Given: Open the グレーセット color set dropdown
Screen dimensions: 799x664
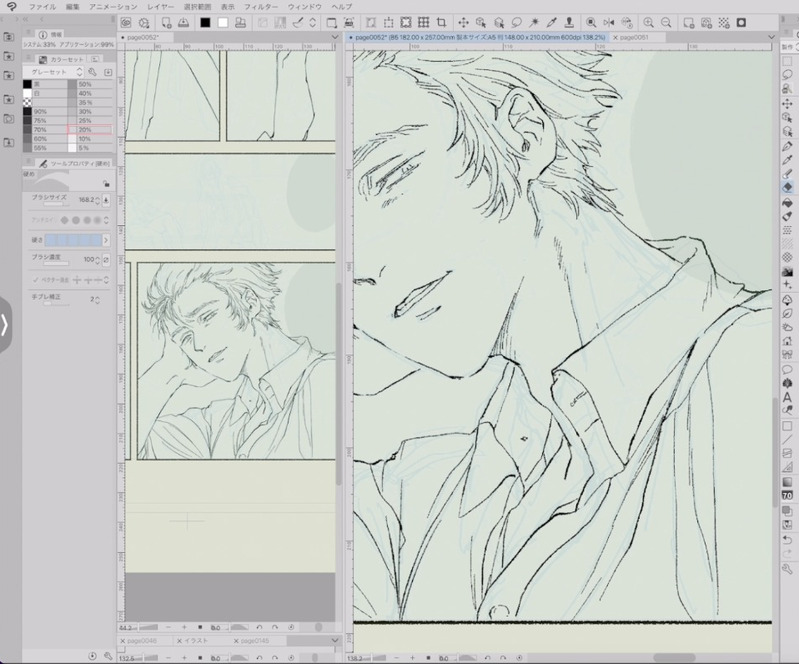Looking at the screenshot, I should 53,72.
